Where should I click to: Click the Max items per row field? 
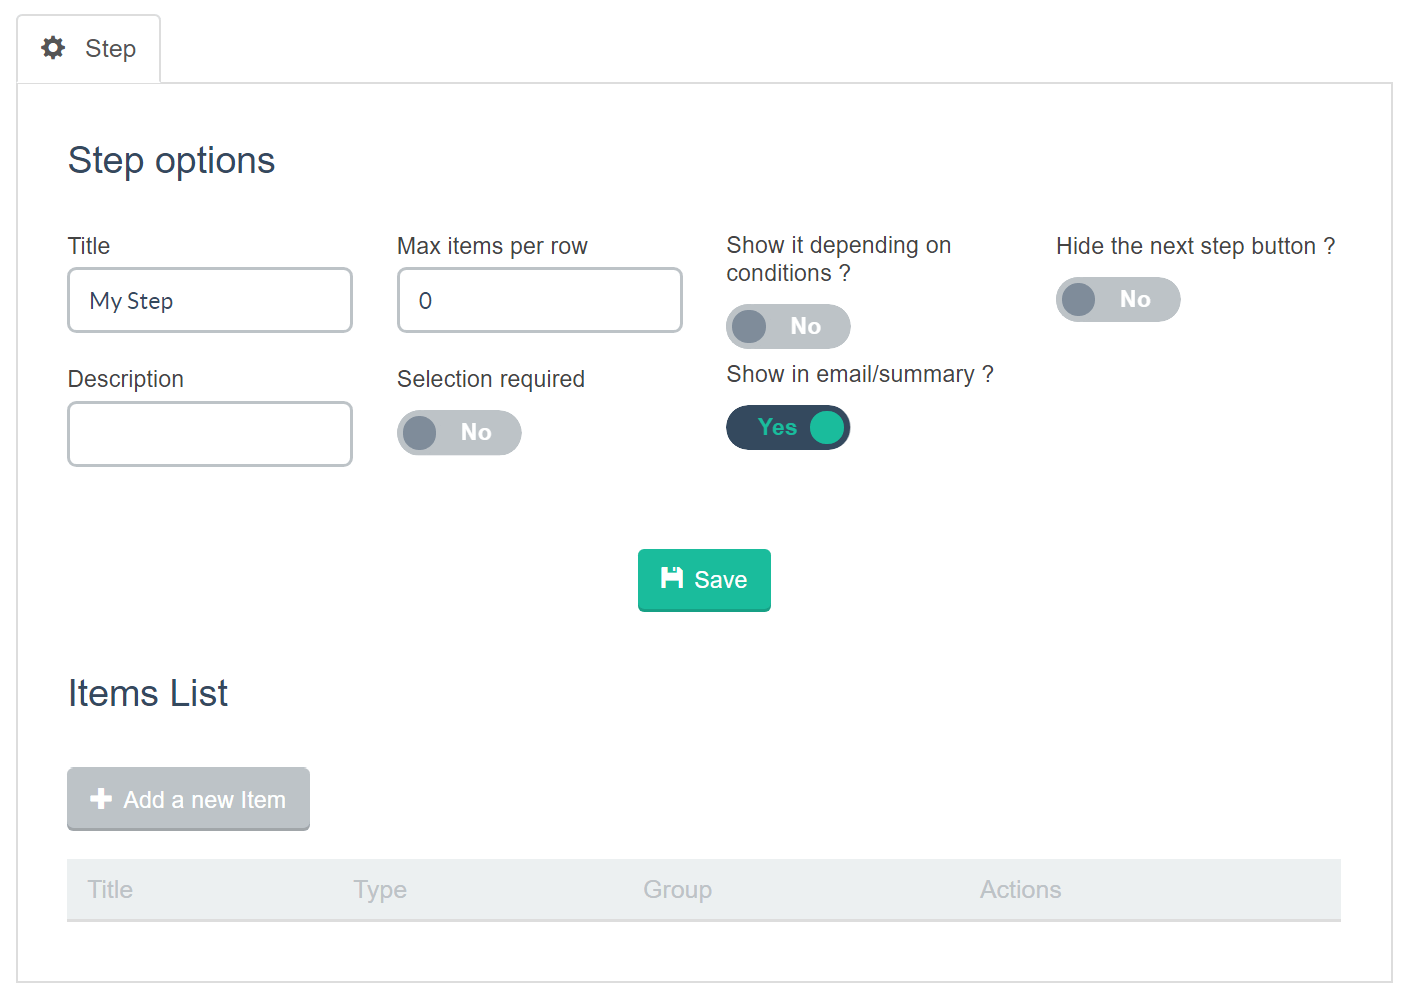tap(539, 300)
